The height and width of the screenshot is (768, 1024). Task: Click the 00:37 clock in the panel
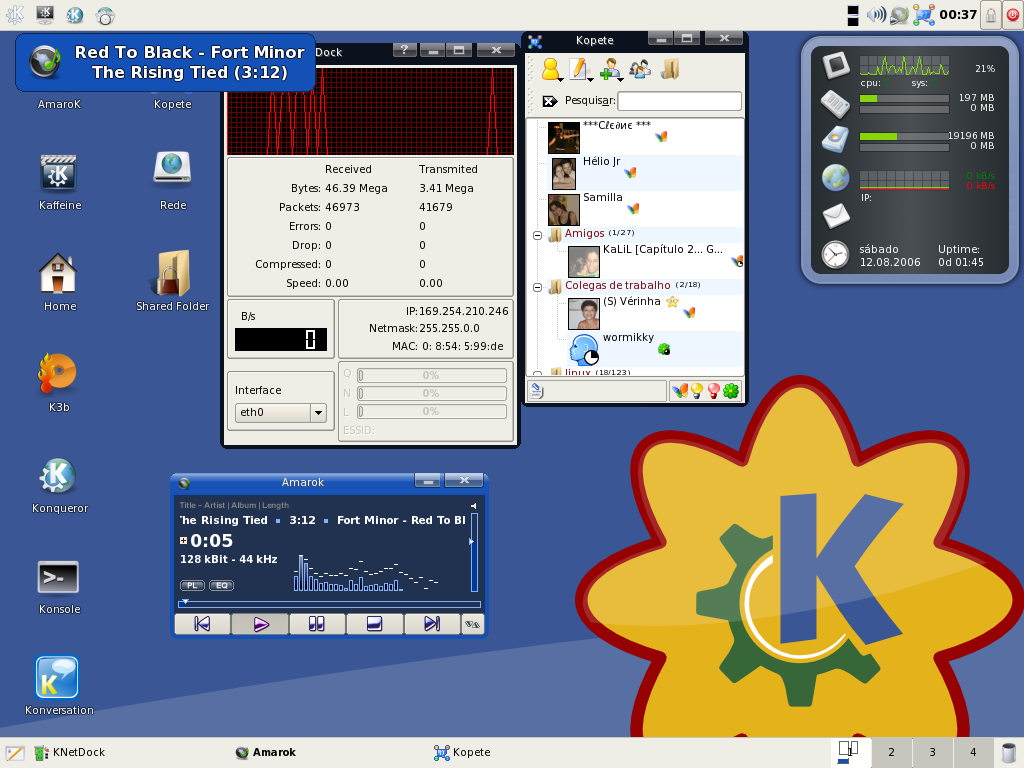pyautogui.click(x=957, y=14)
